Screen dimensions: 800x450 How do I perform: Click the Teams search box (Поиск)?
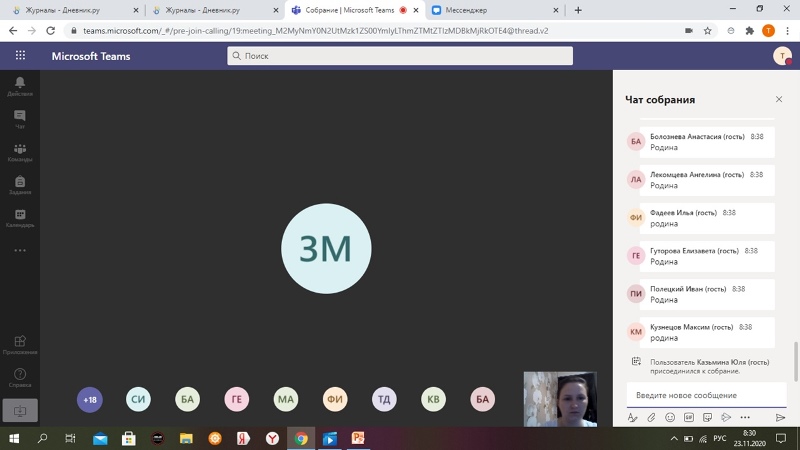(x=400, y=56)
